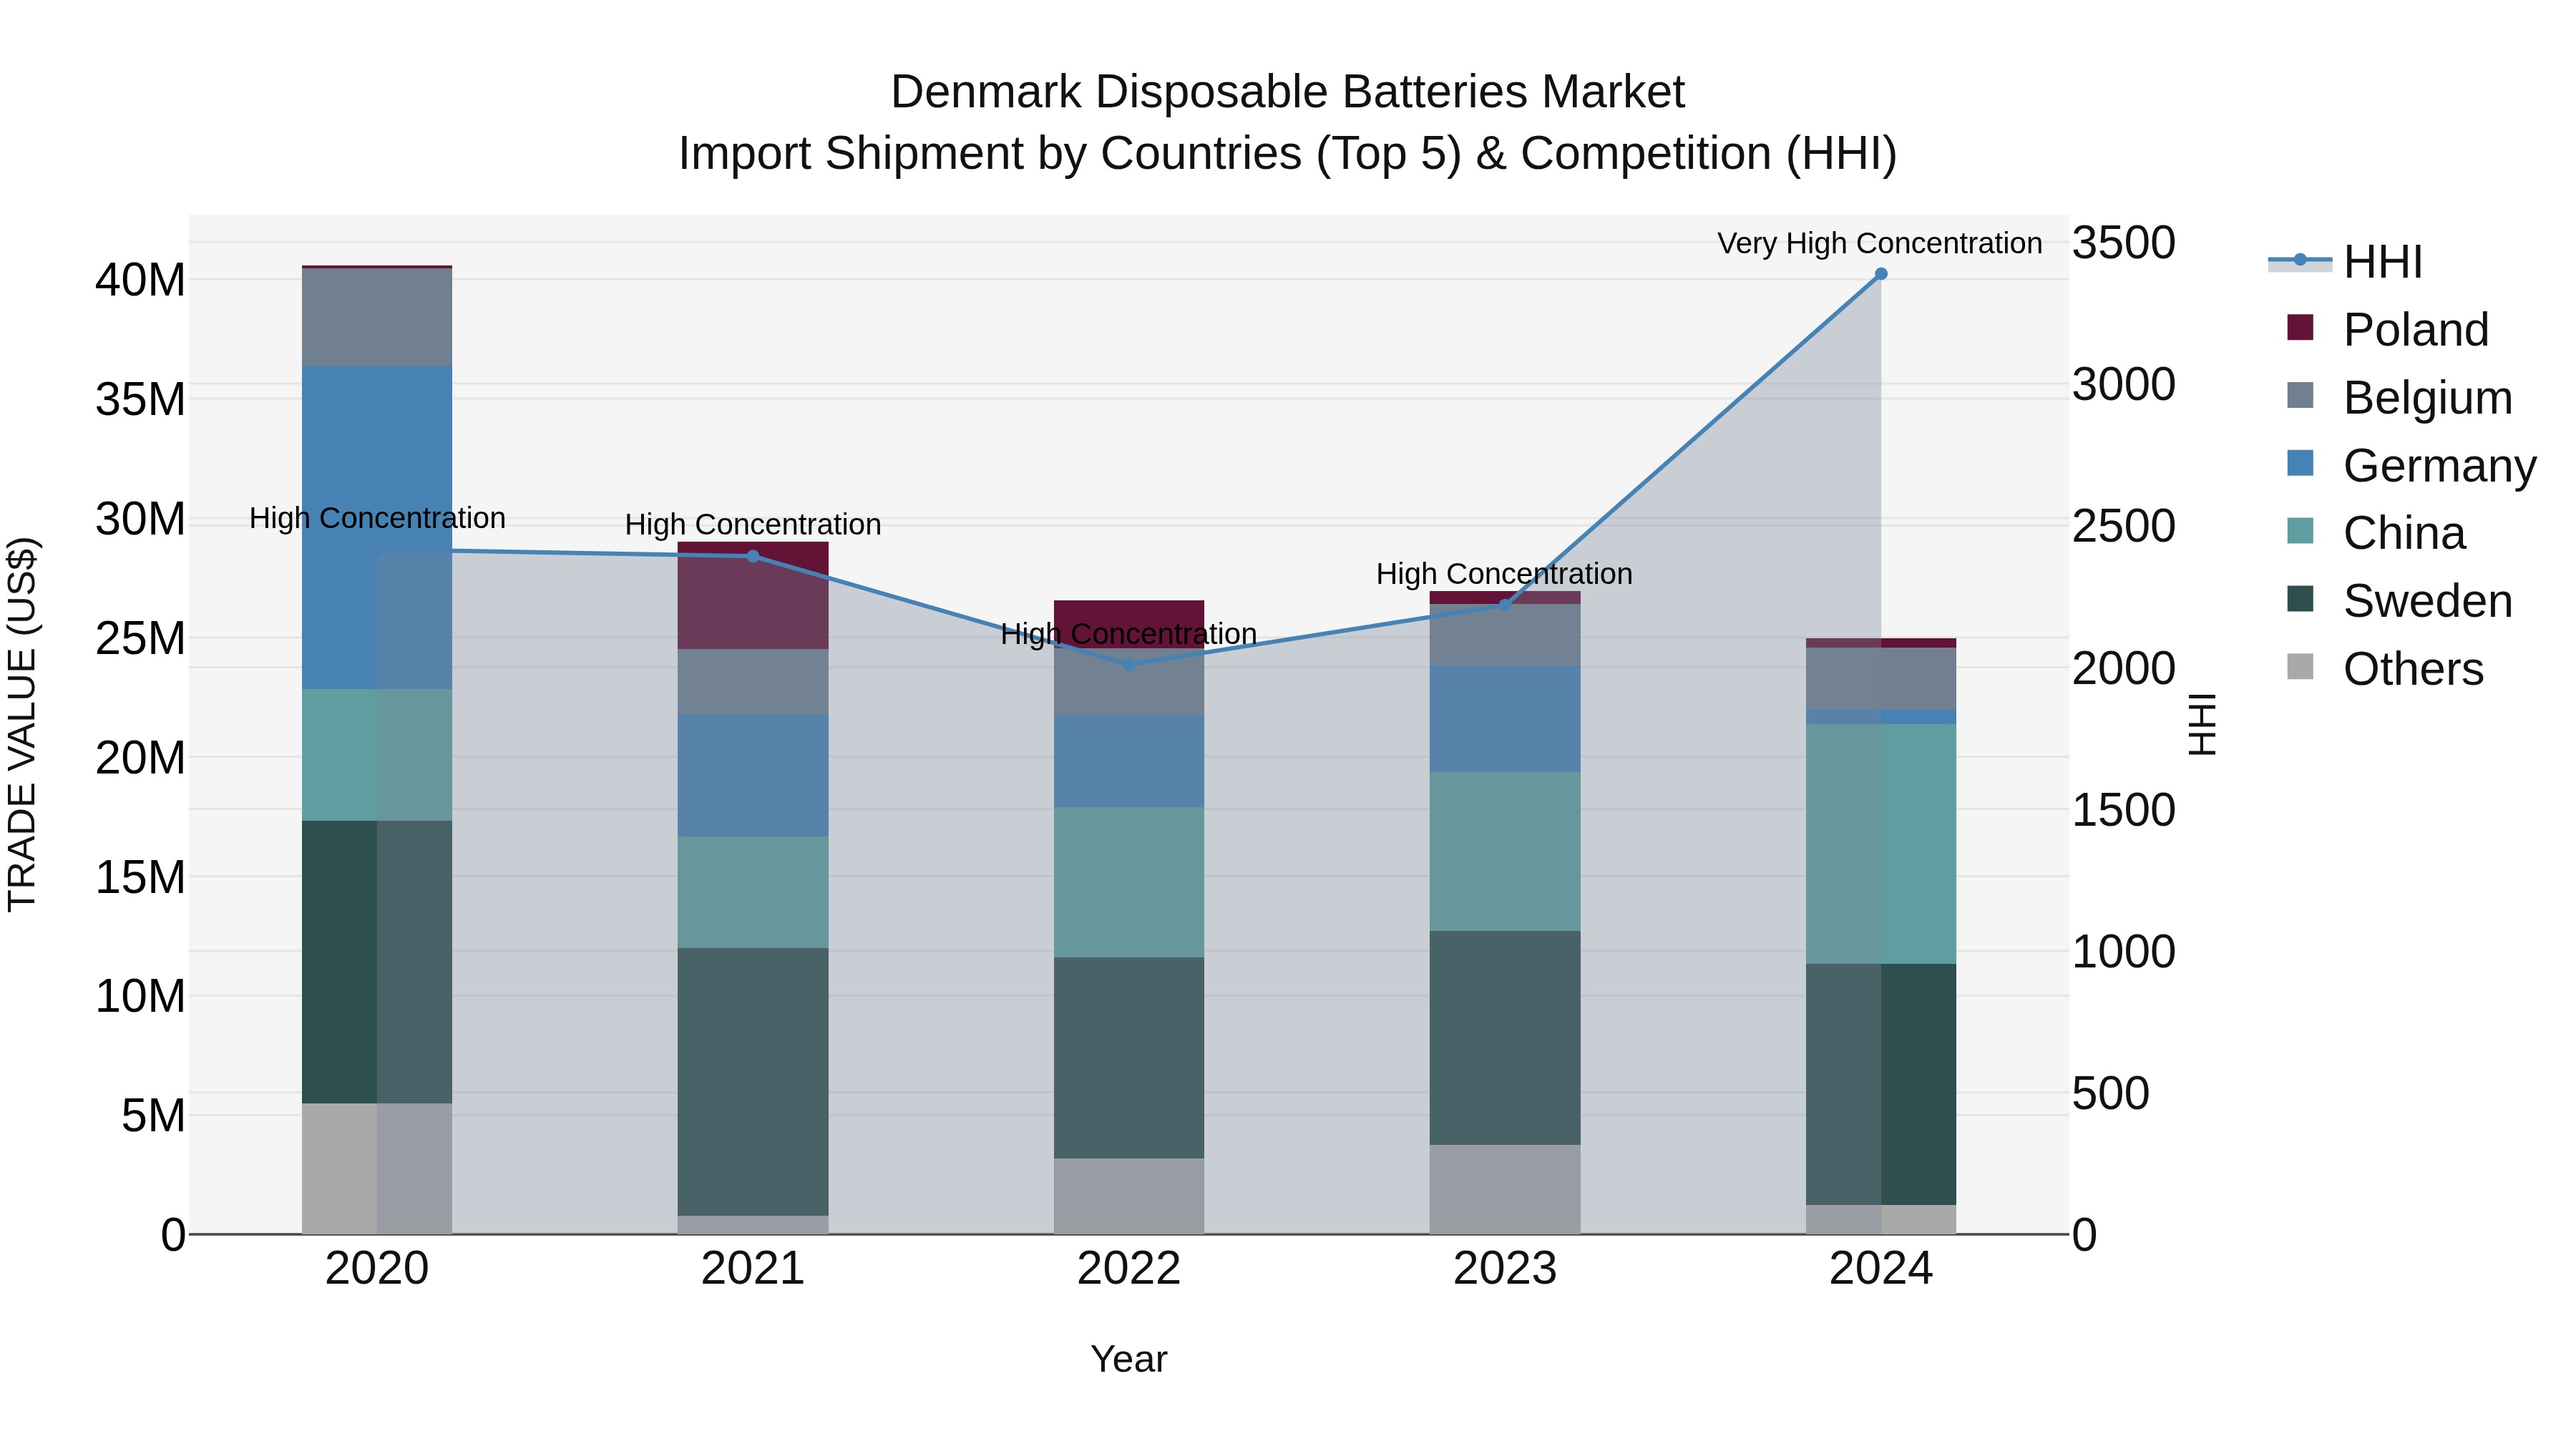Click the 'TRADE VALUE (US$)' axis title
Viewport: 2576px width, 1449px height.
click(x=22, y=724)
